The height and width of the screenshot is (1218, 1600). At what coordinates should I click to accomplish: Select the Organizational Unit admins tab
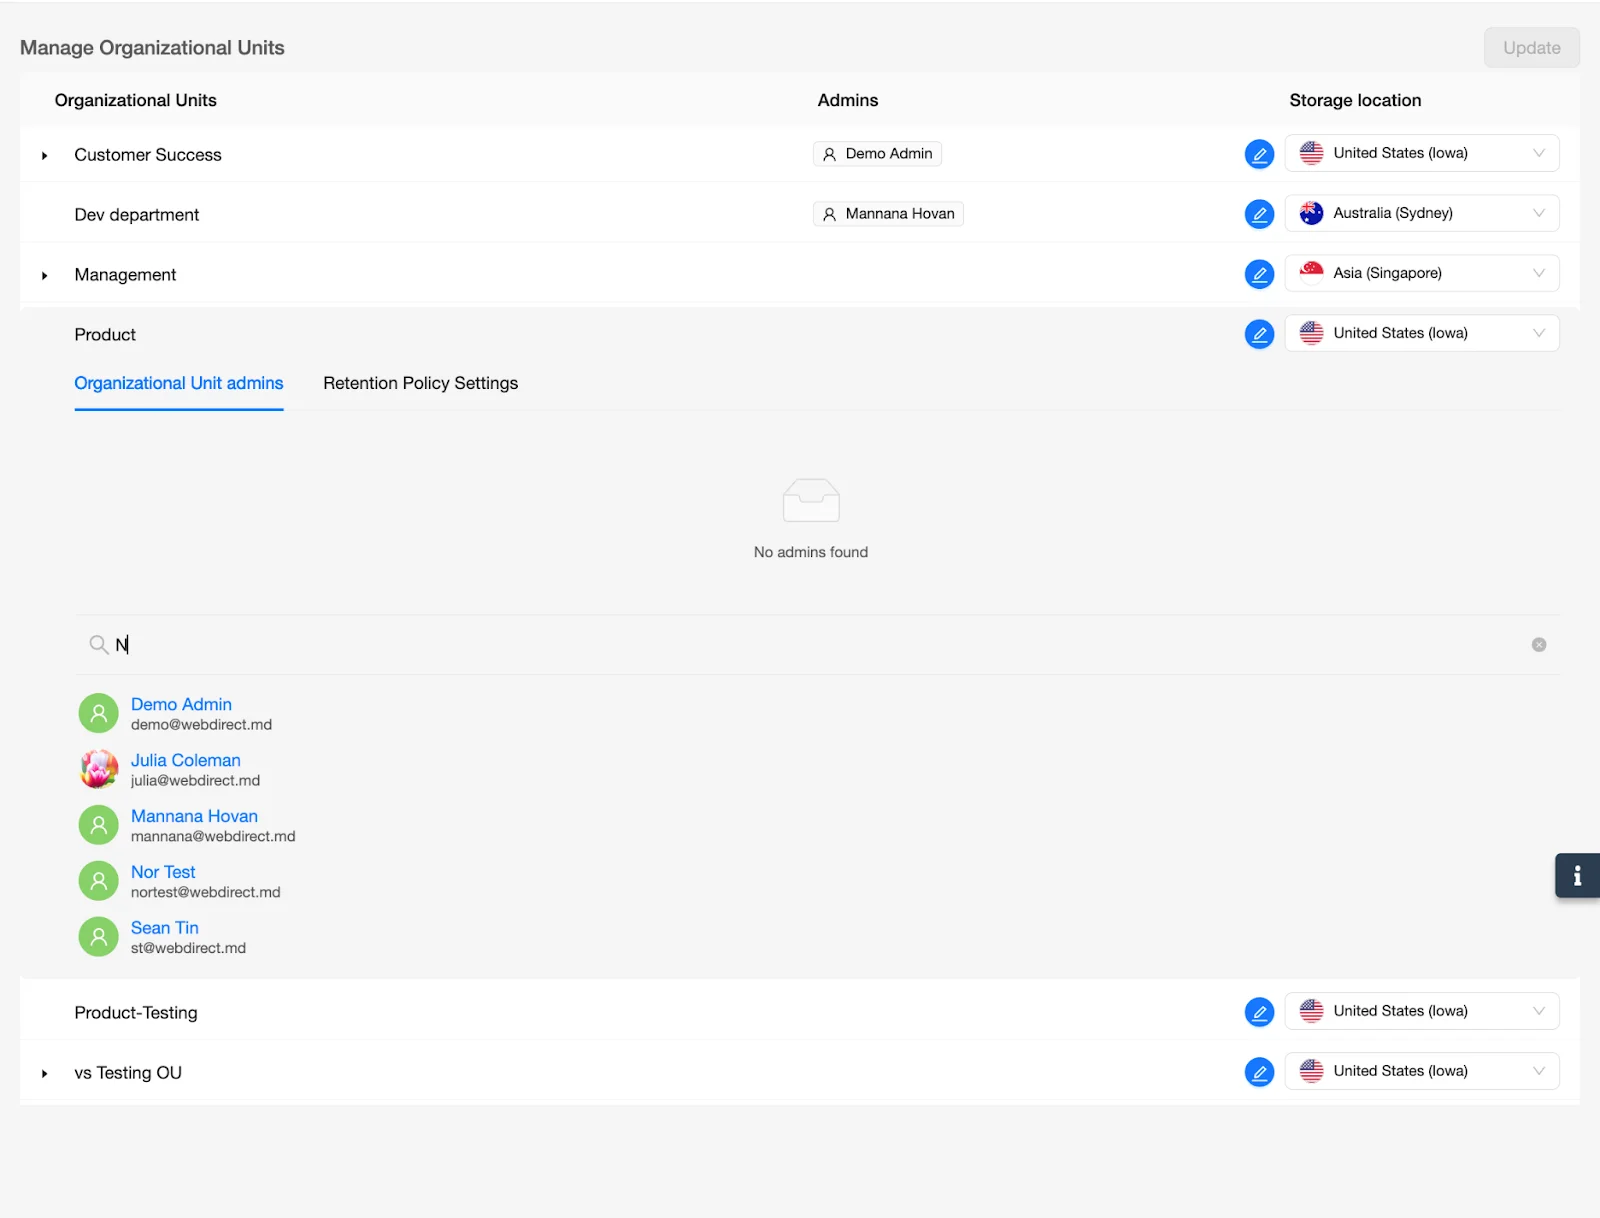tap(178, 383)
